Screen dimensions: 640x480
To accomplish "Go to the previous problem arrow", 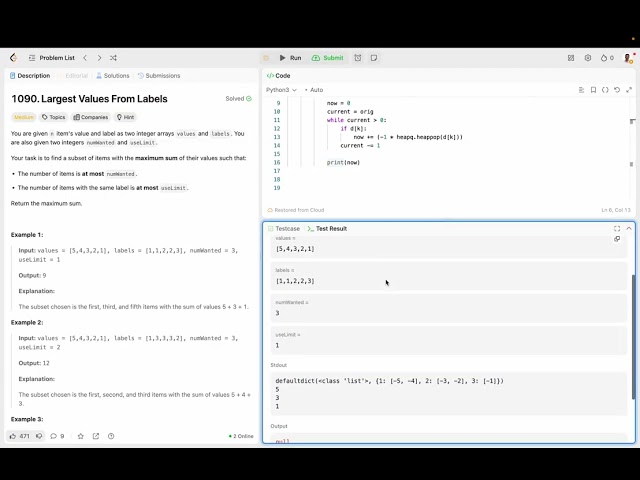I will 85,58.
